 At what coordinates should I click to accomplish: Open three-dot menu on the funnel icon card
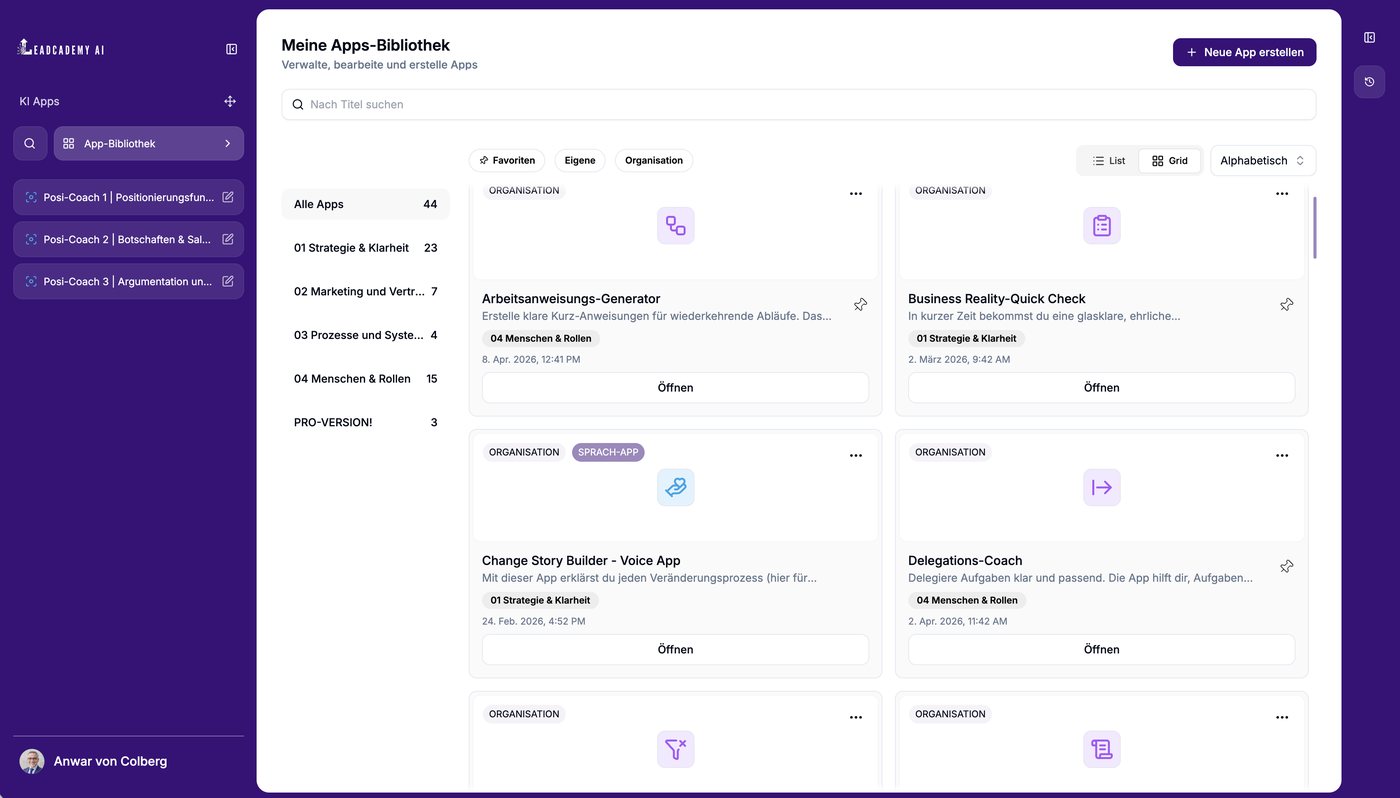(856, 718)
